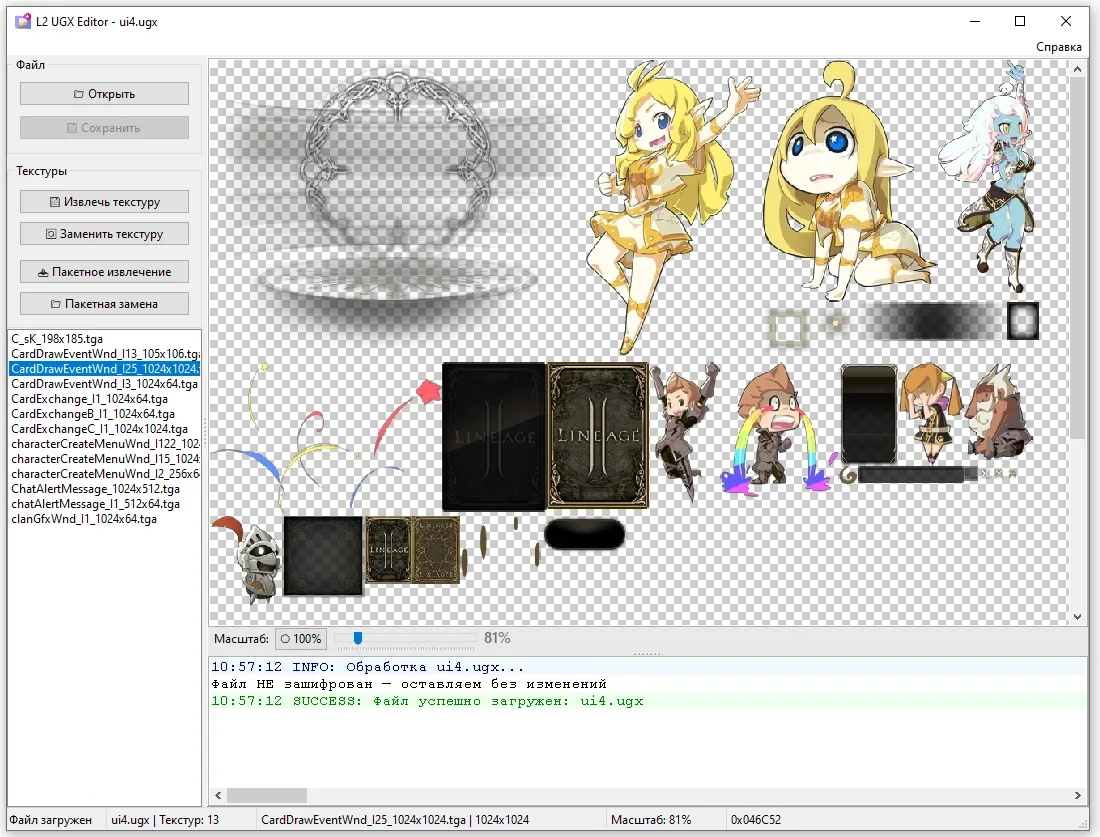Click the INFO Обработка ui4.ugx log line
This screenshot has width=1100, height=837.
[368, 667]
